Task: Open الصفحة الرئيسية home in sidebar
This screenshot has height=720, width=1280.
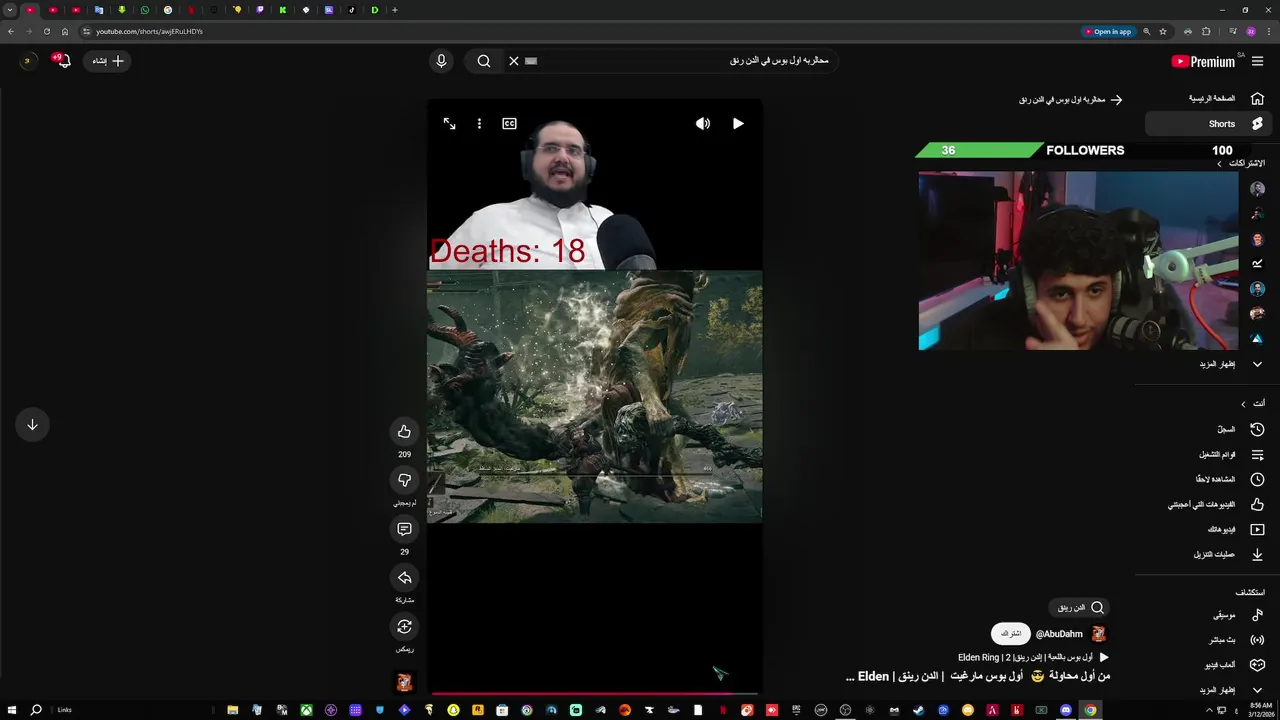Action: coord(1224,99)
